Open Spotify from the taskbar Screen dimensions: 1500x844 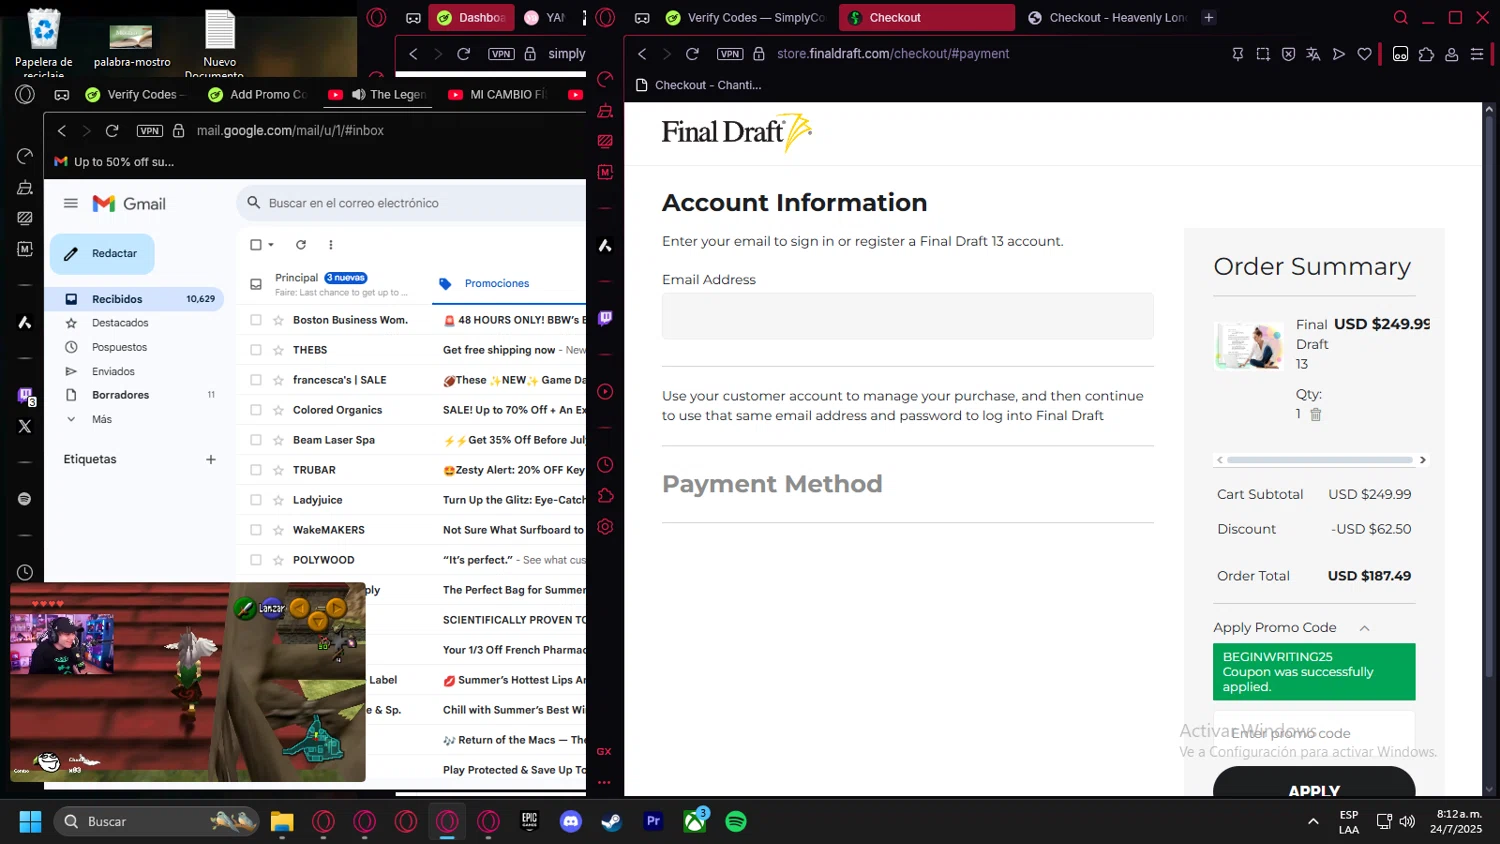tap(736, 822)
